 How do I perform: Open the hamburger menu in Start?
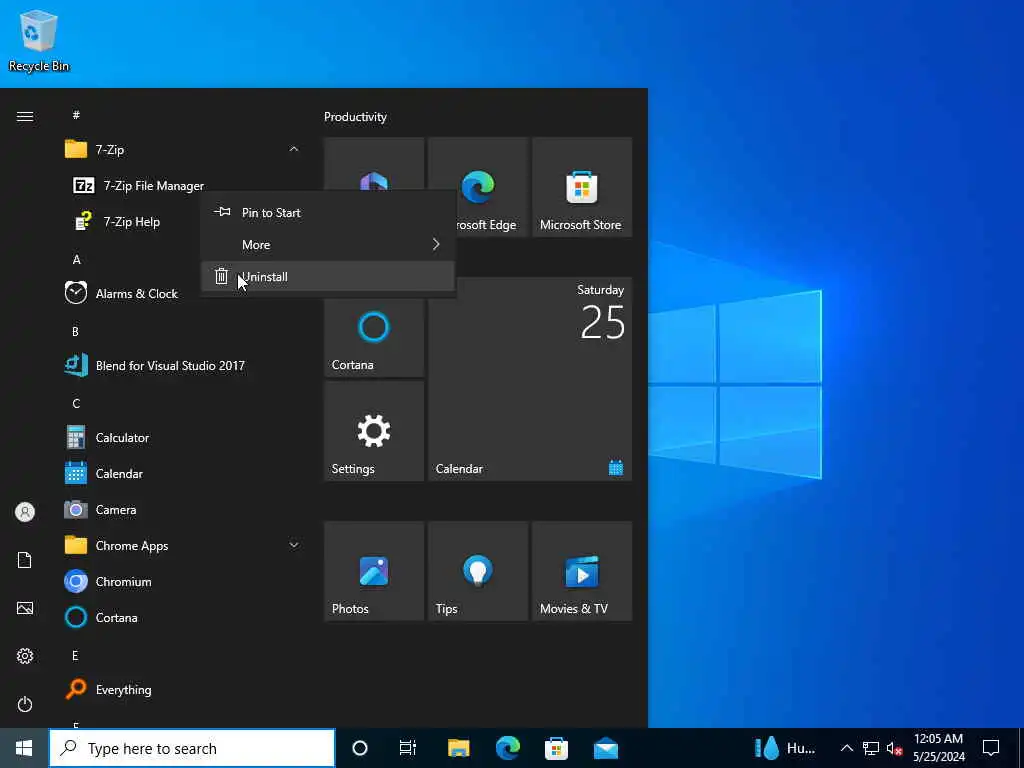(25, 116)
